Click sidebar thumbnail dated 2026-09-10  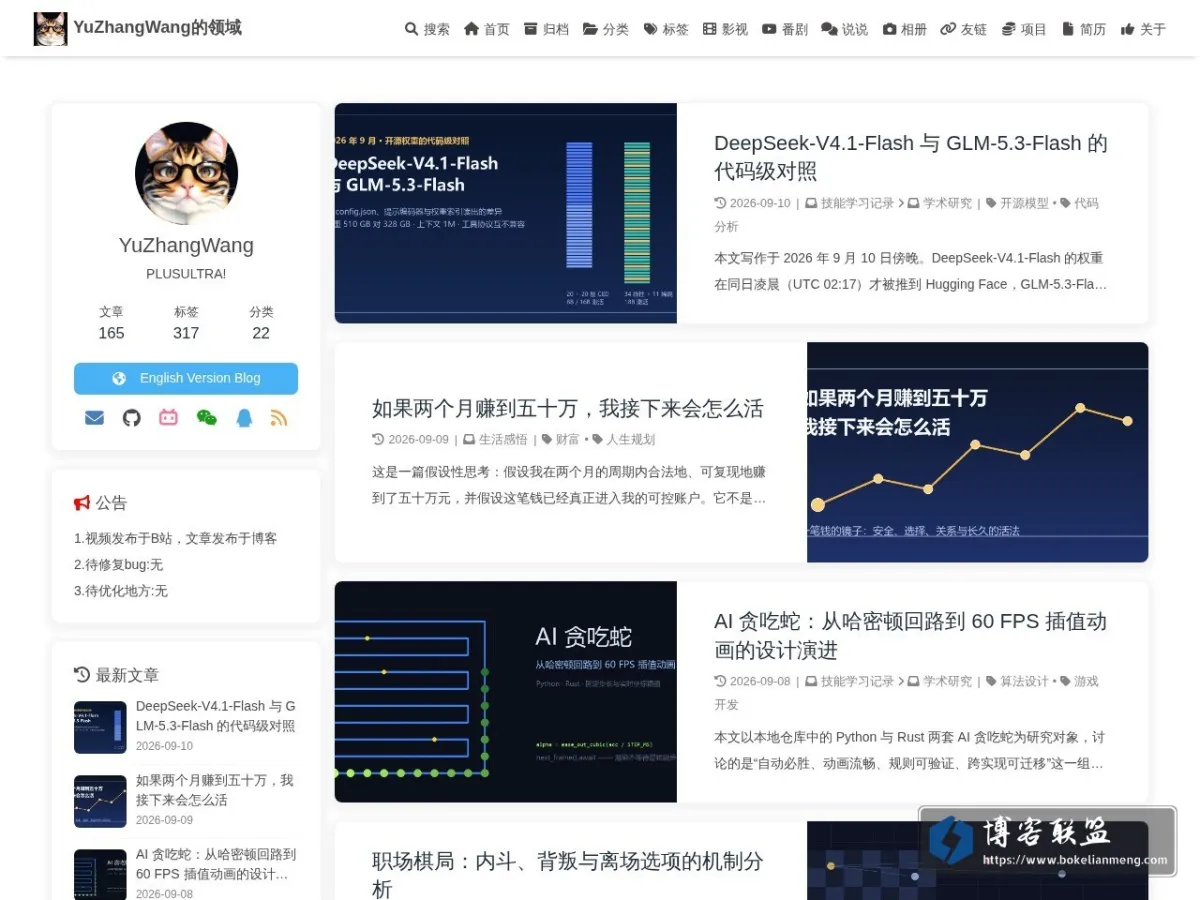tap(100, 727)
